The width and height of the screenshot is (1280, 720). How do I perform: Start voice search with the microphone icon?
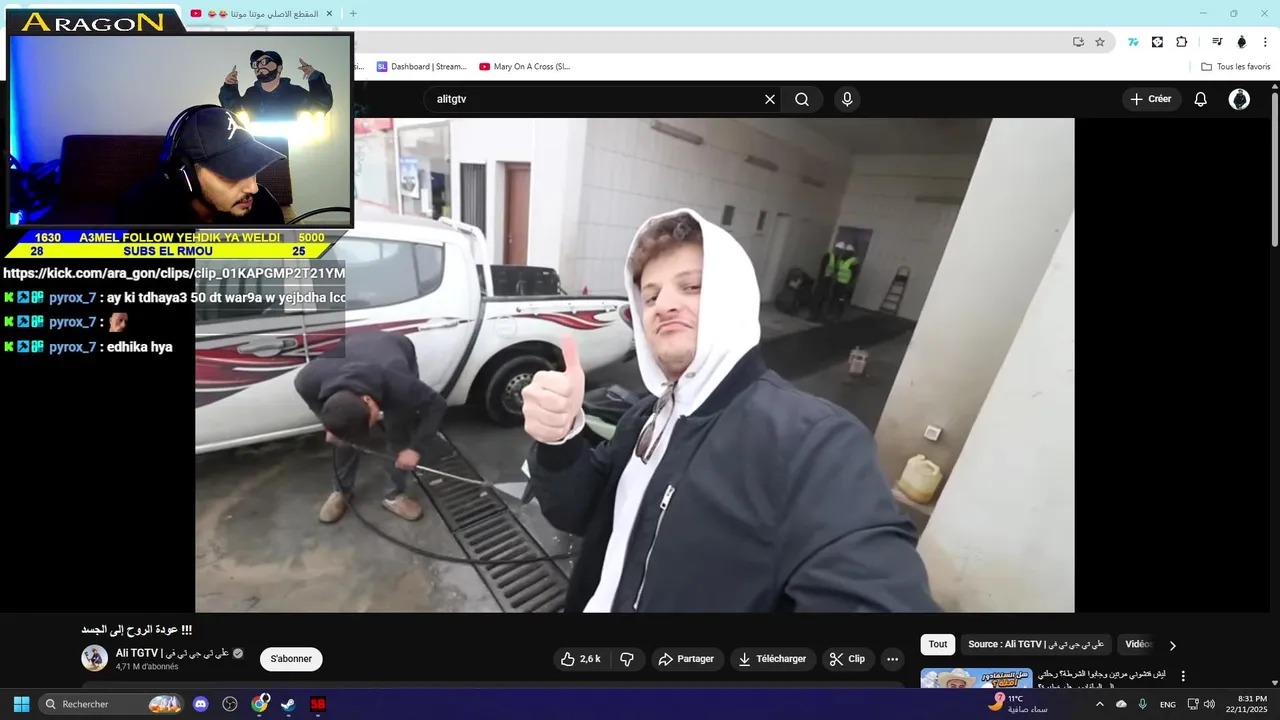(847, 99)
